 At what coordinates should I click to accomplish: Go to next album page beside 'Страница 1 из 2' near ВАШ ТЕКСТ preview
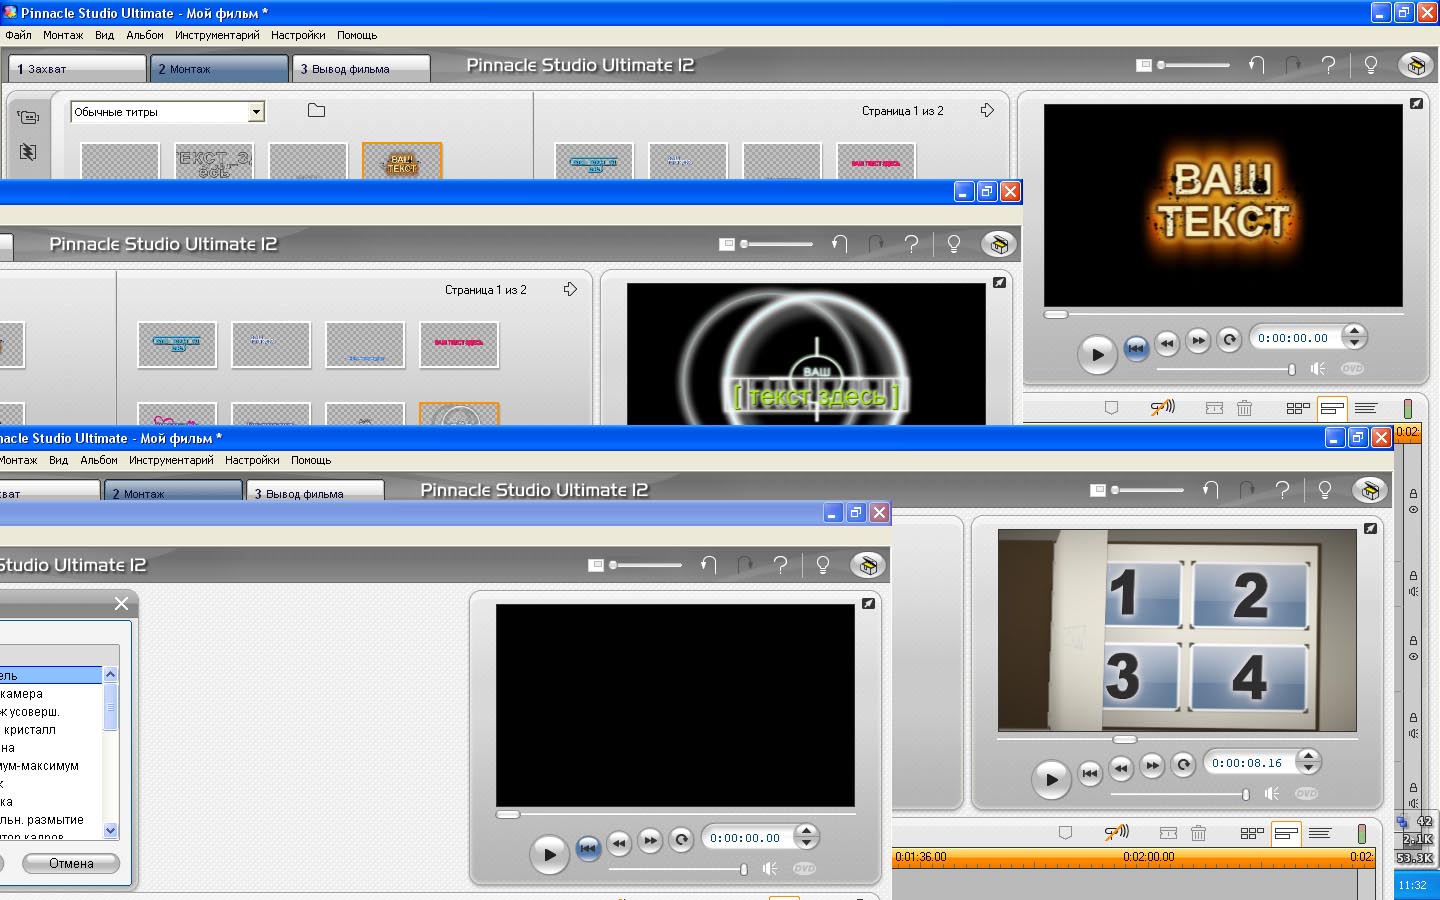(x=987, y=110)
